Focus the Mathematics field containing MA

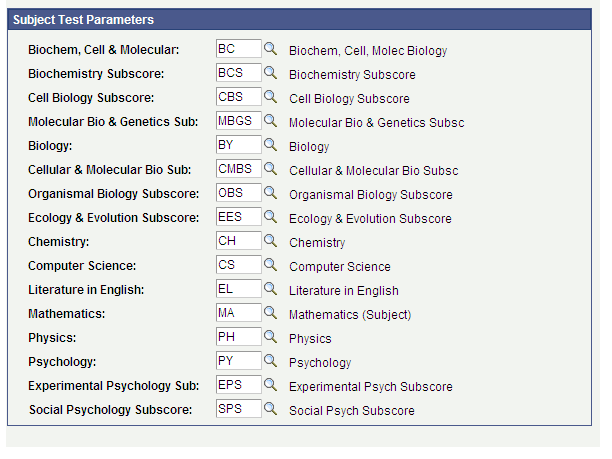pyautogui.click(x=238, y=313)
